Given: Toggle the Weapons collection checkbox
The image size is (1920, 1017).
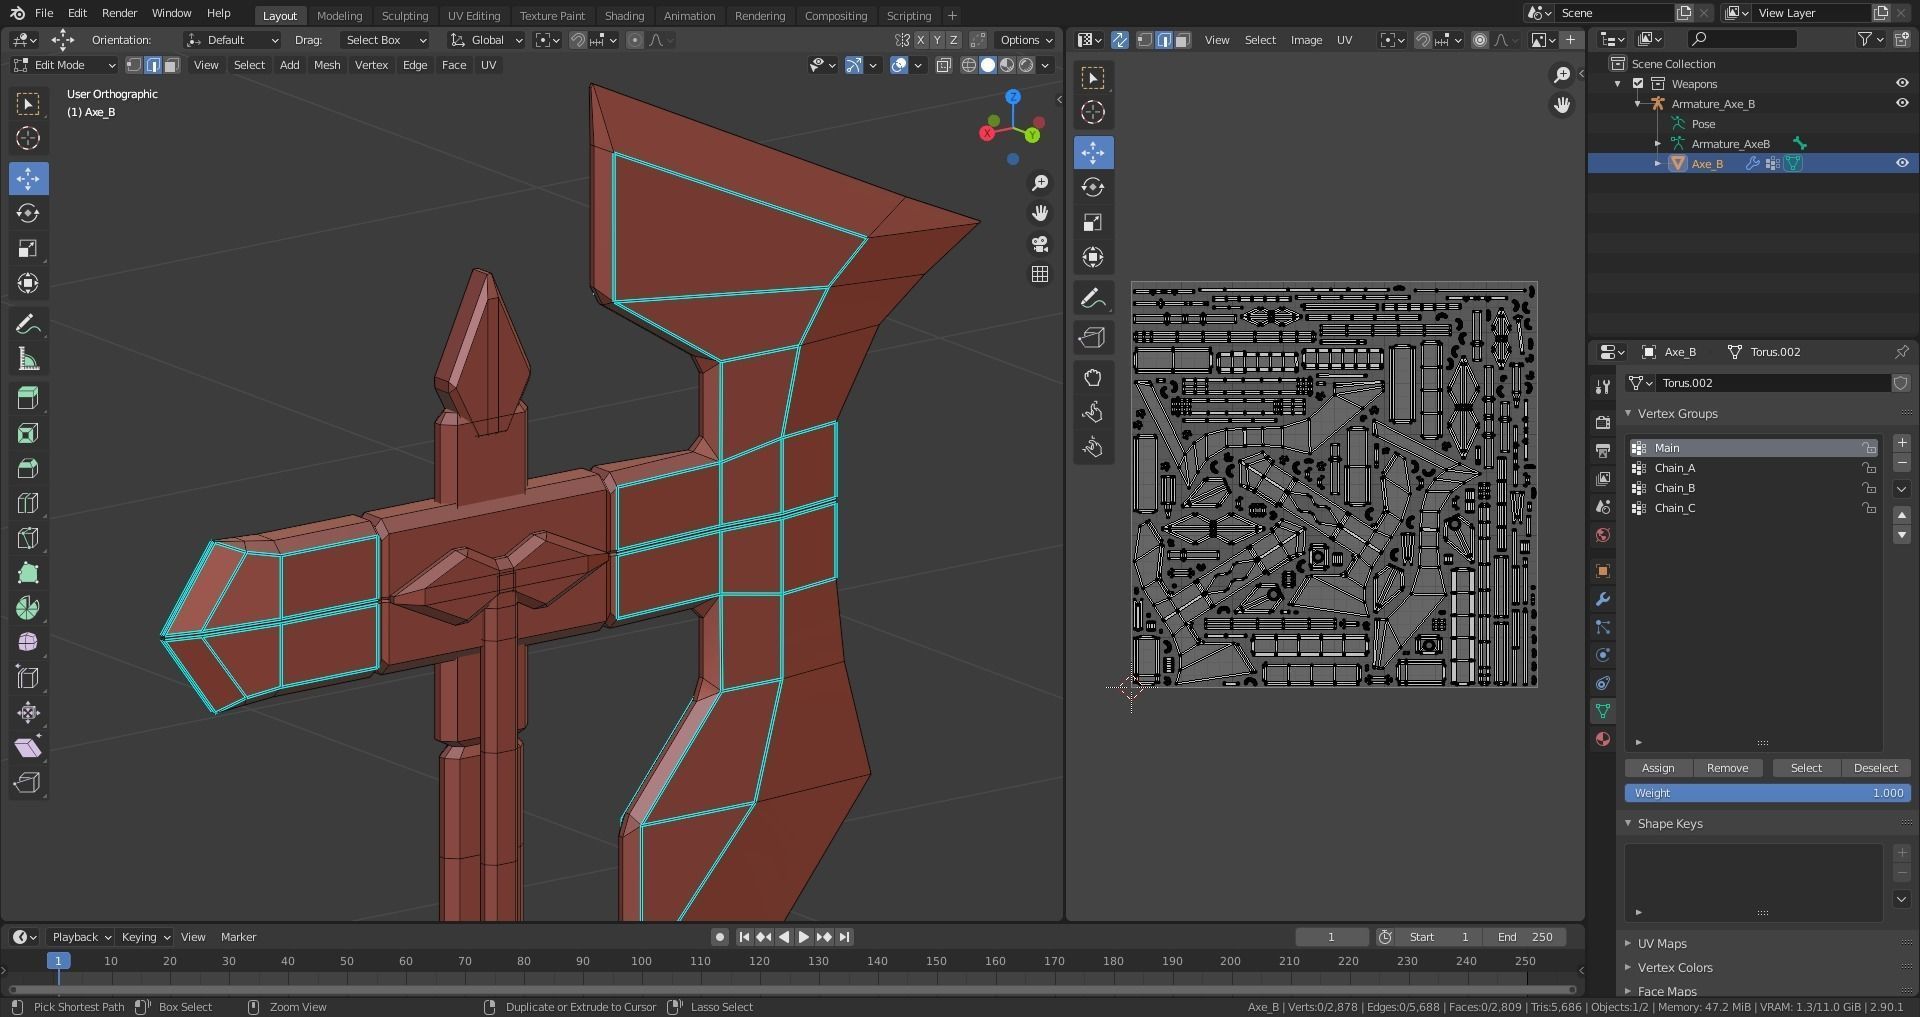Looking at the screenshot, I should 1638,84.
